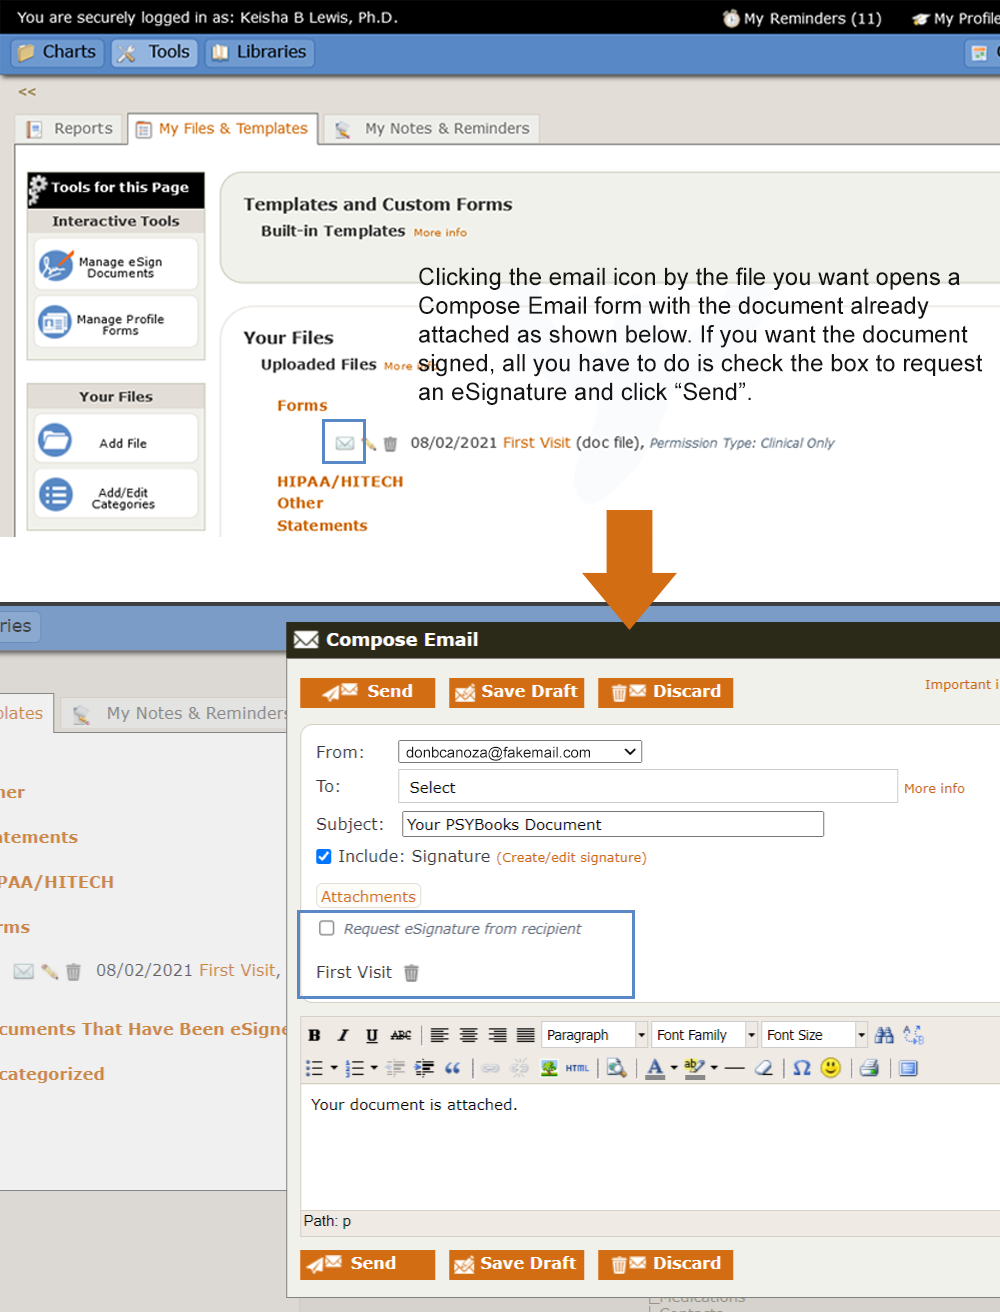Insert an image into the email
The image size is (1000, 1312).
pos(549,1068)
